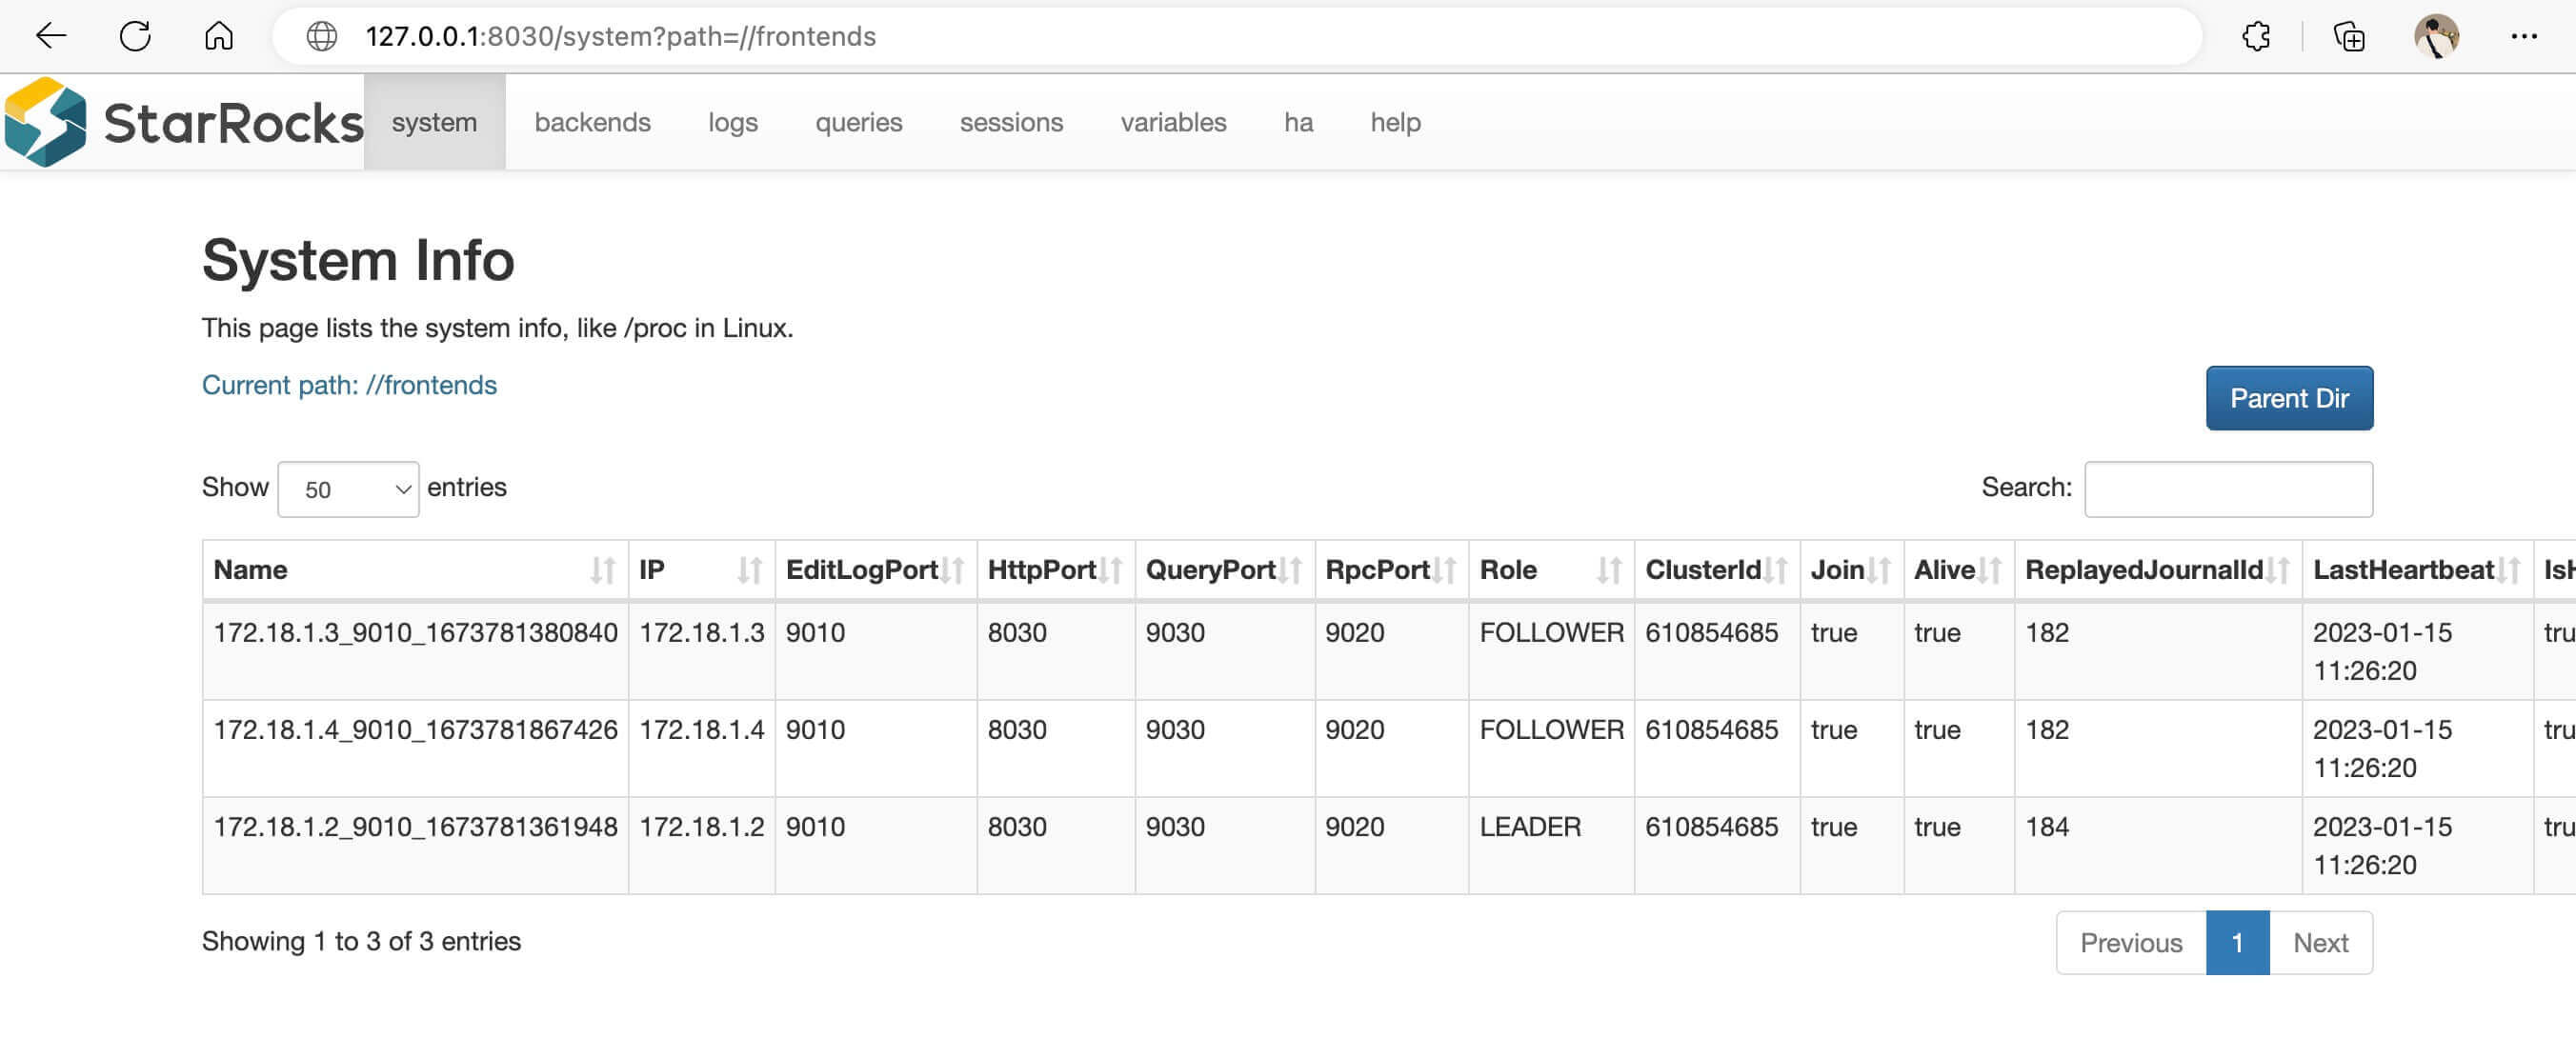The height and width of the screenshot is (1038, 2576).
Task: Click the site info globe icon
Action: (321, 36)
